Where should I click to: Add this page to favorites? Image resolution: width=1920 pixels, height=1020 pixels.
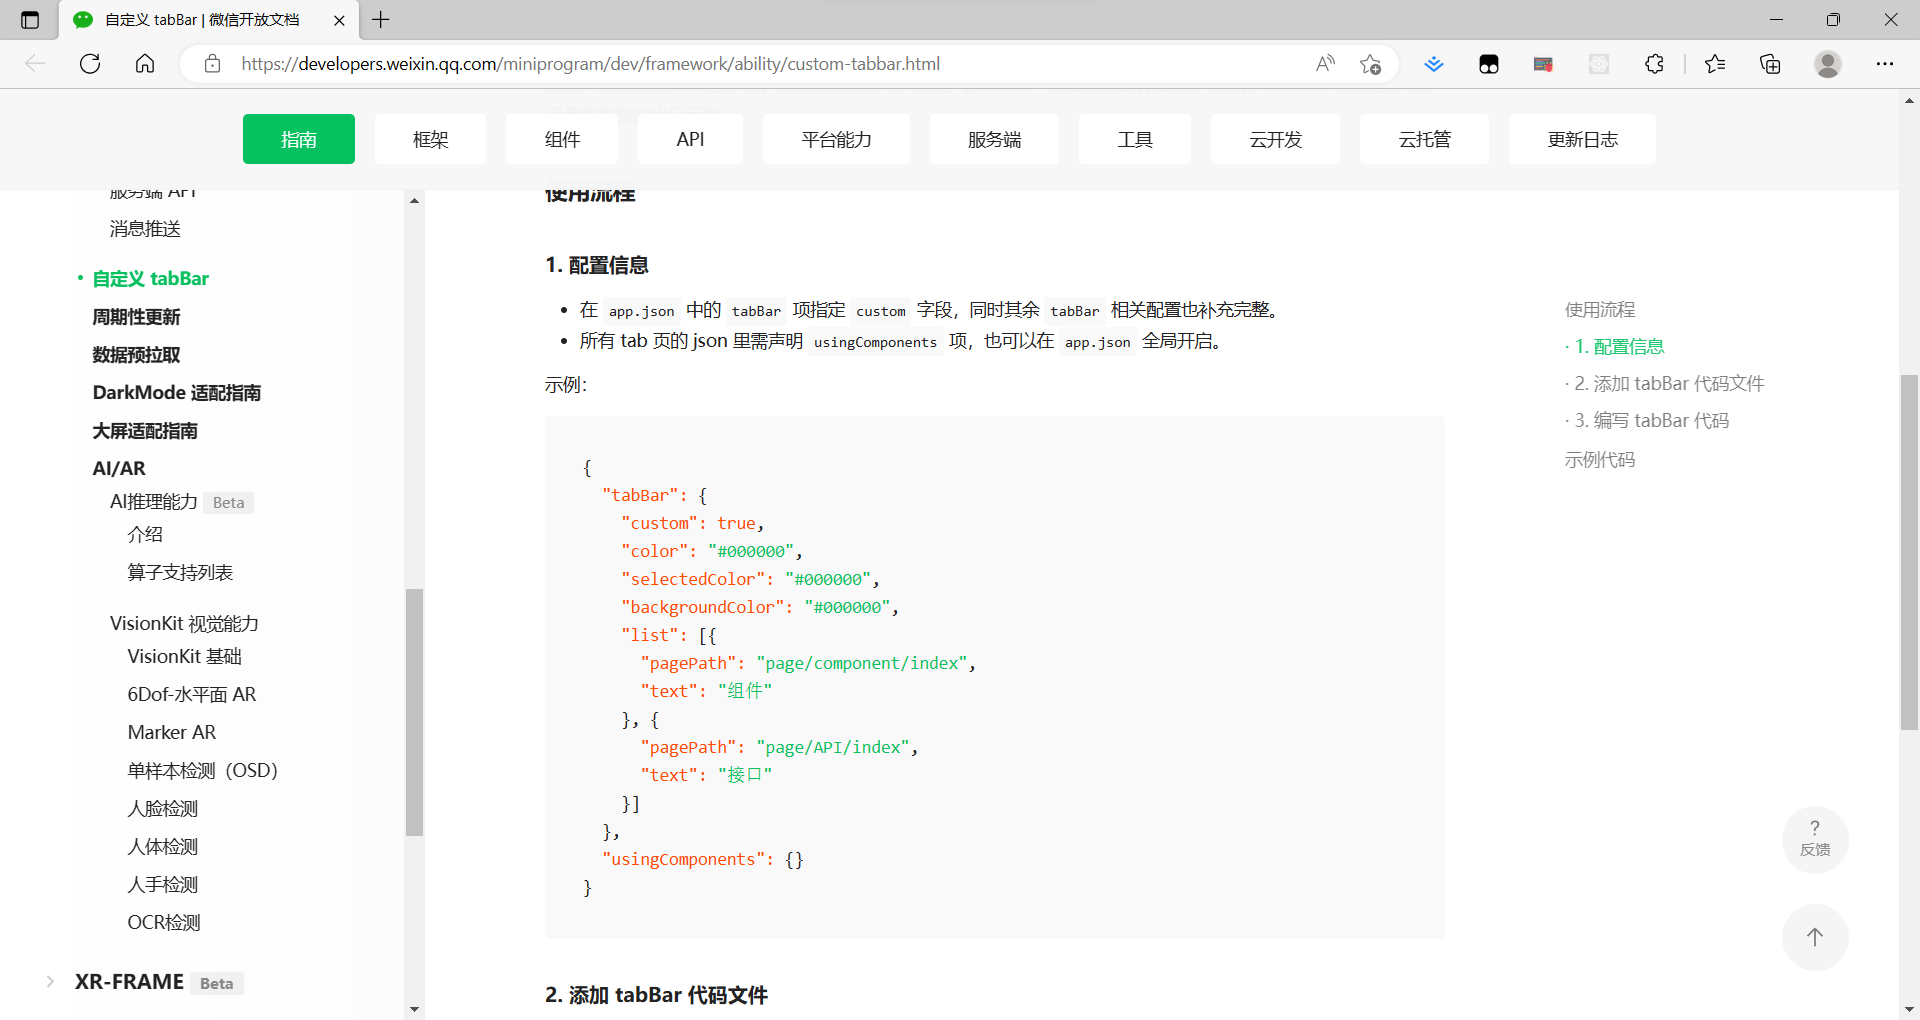(x=1370, y=63)
